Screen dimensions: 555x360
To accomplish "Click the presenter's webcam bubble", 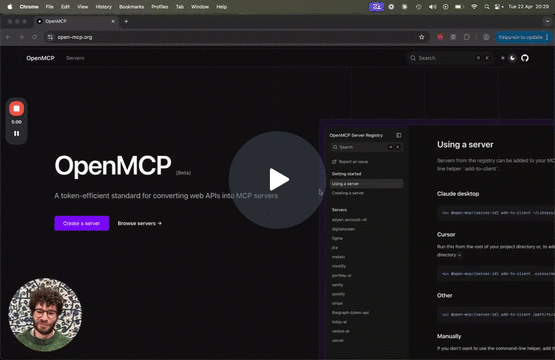I will [x=45, y=315].
